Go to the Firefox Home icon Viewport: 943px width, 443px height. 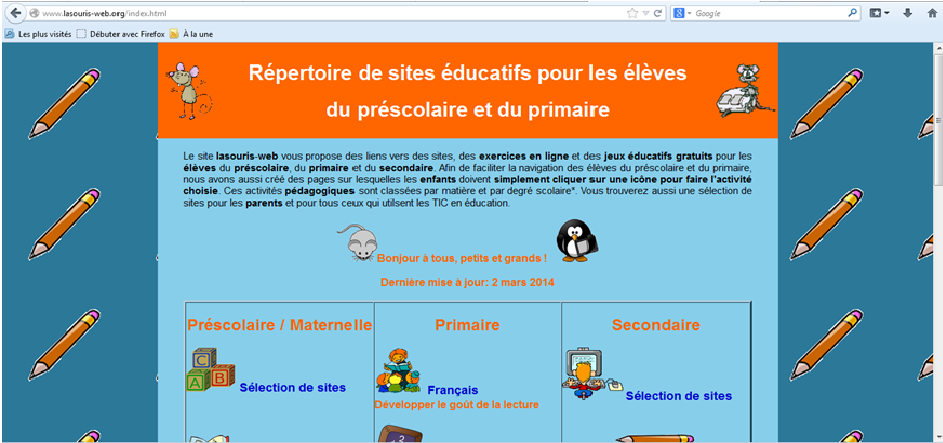(x=930, y=13)
